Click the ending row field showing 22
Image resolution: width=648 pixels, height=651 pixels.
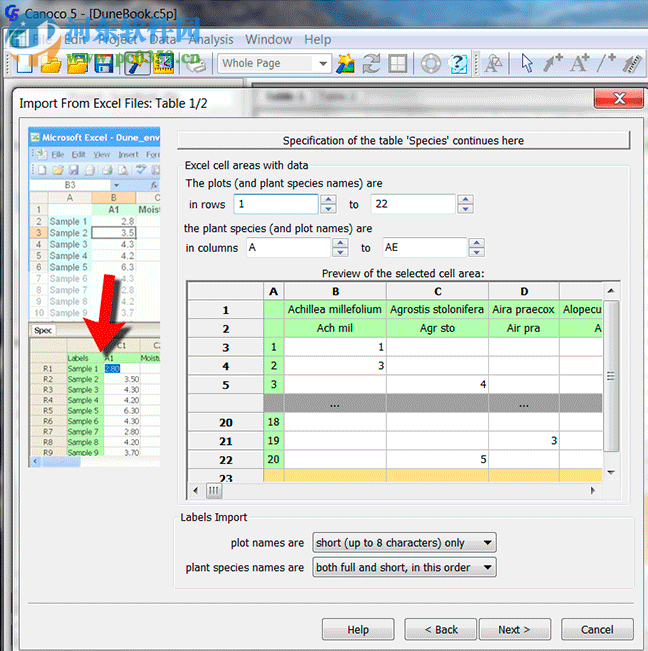(x=413, y=204)
